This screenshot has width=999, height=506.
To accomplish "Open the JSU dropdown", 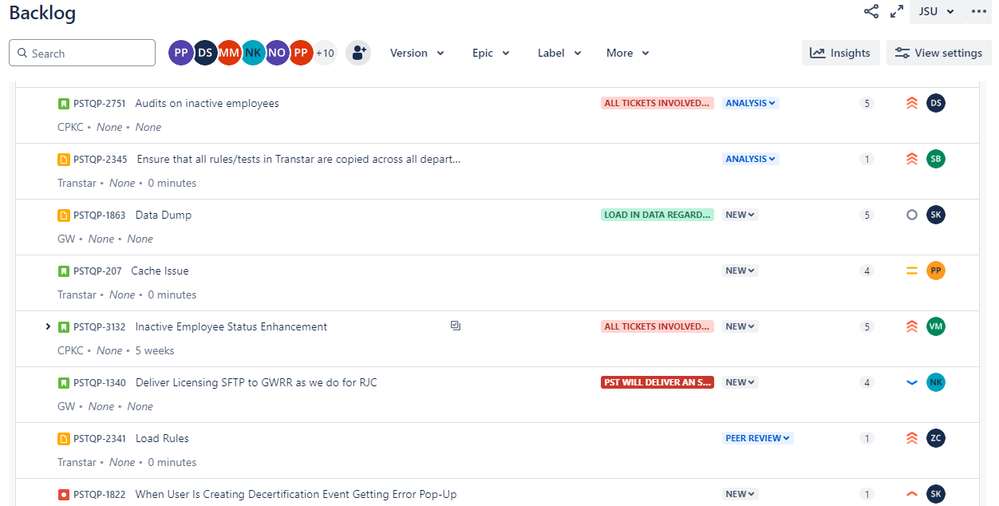I will click(936, 11).
